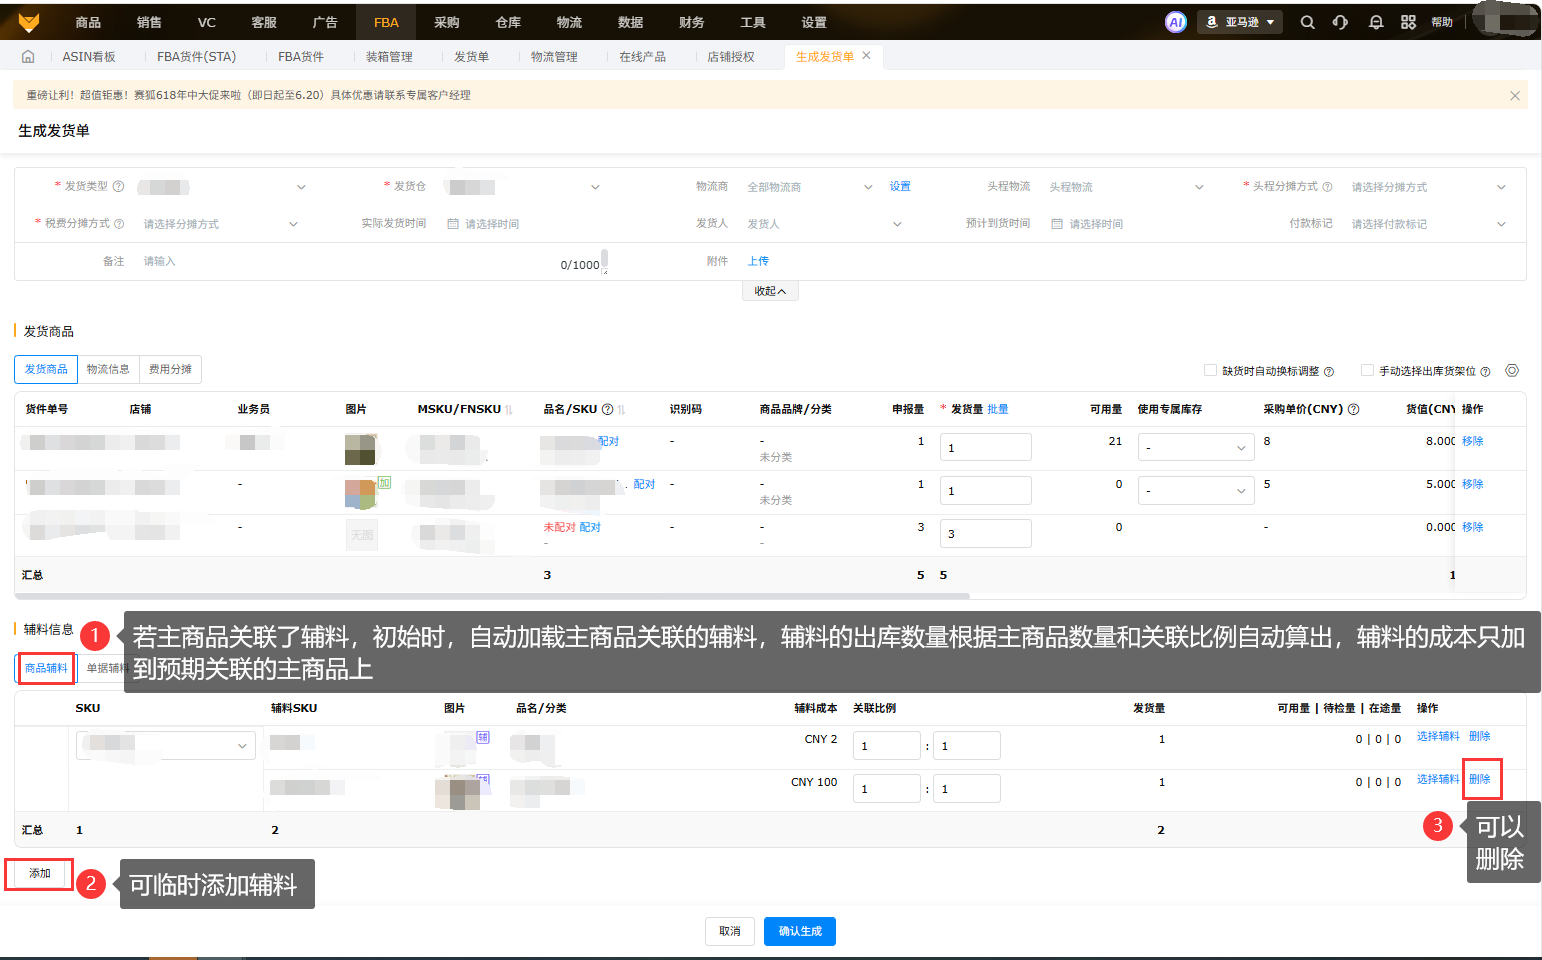The height and width of the screenshot is (960, 1542).
Task: Open table column settings hexagon icon
Action: [1512, 370]
